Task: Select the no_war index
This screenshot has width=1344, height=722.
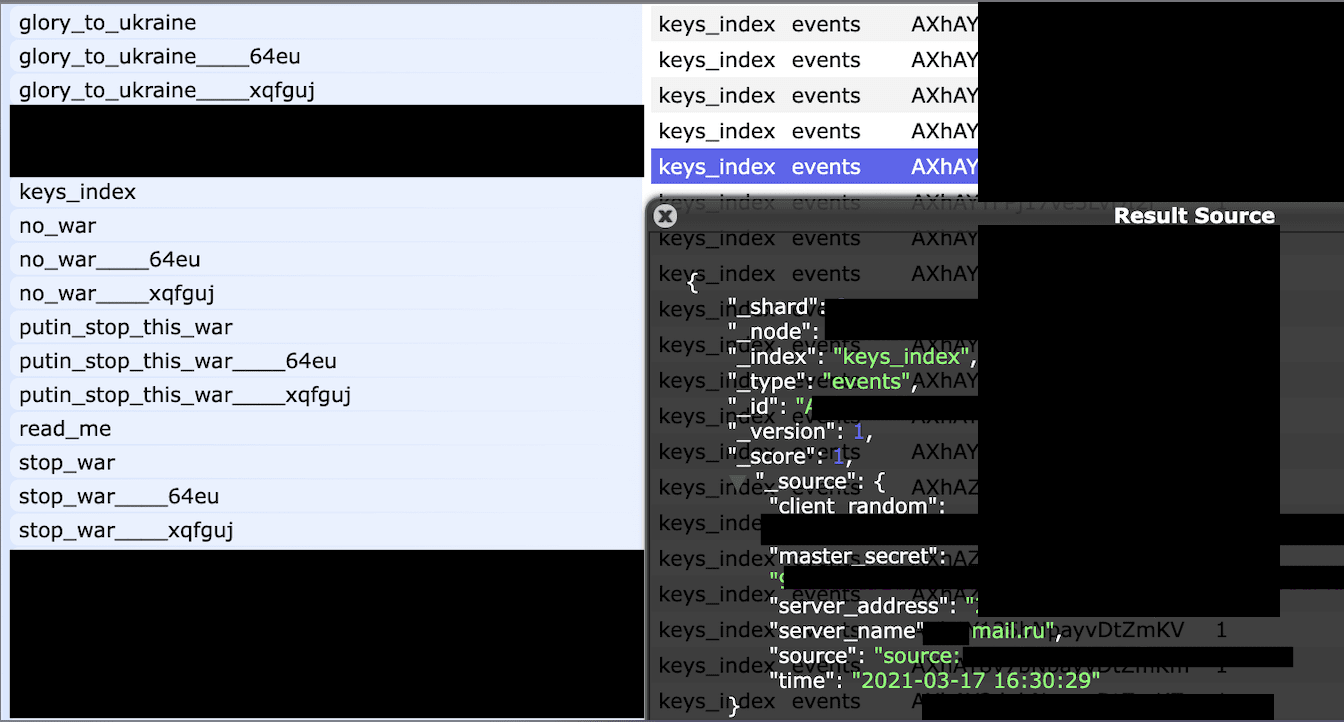Action: (327, 226)
